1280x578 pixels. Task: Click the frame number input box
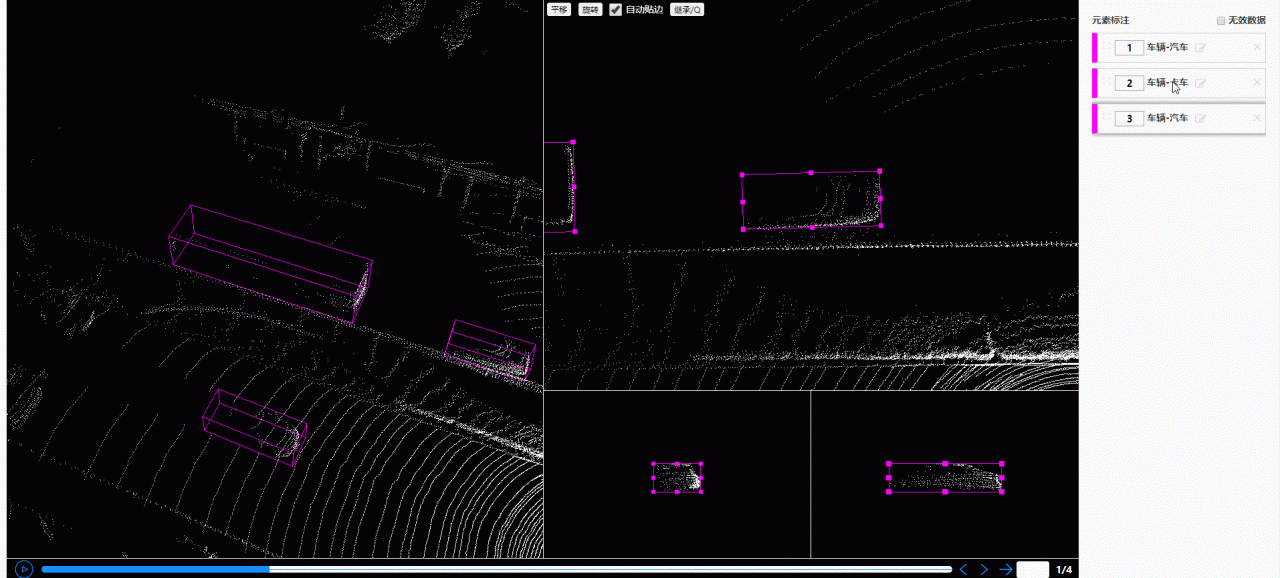1033,570
